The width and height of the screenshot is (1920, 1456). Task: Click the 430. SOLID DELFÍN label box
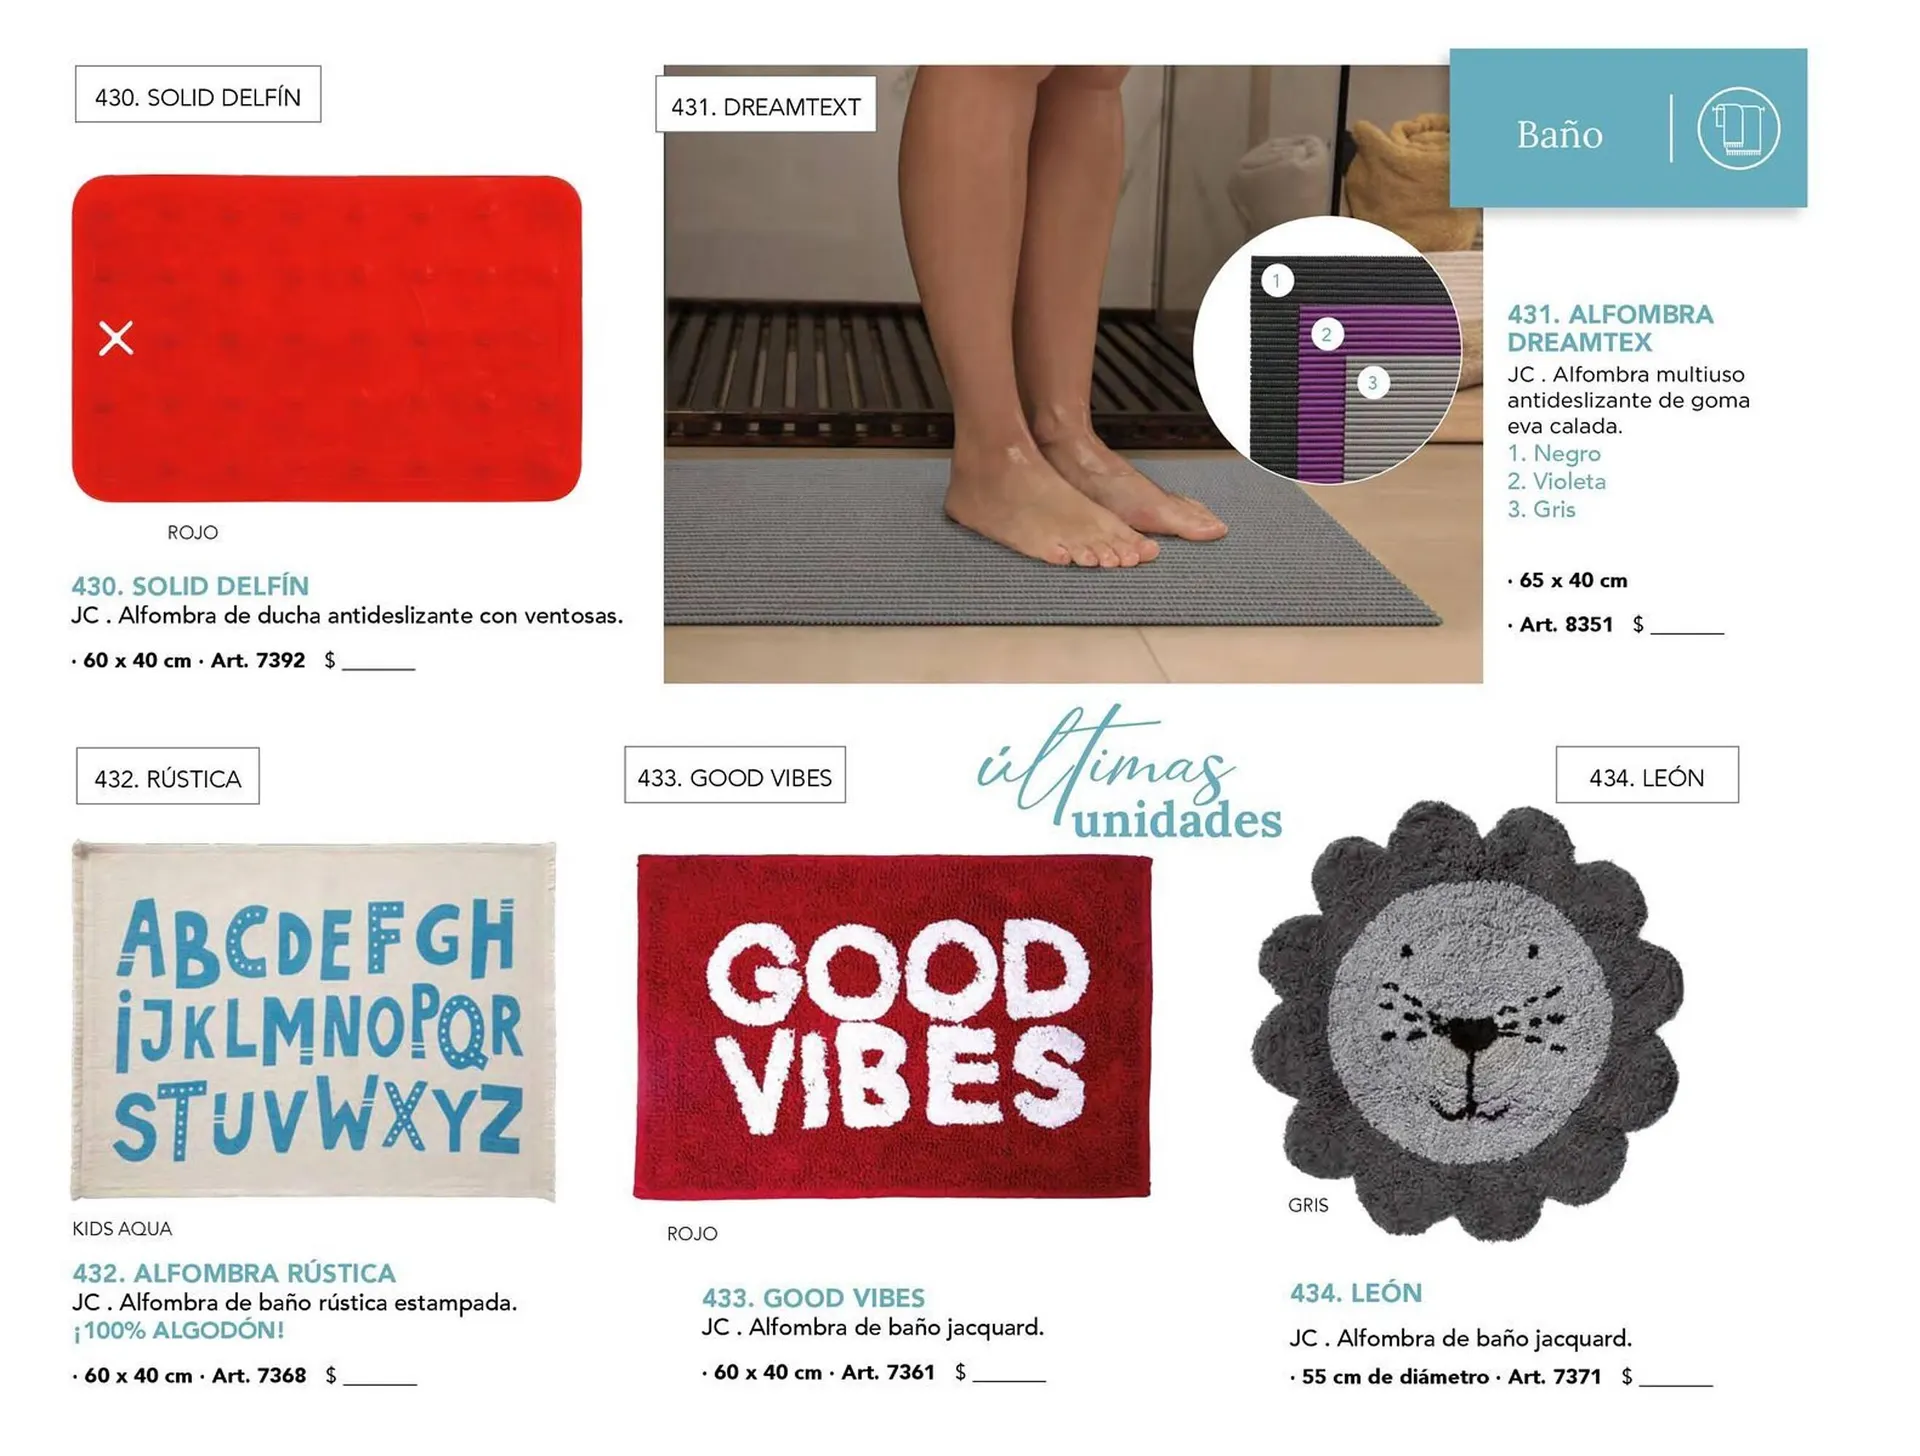[198, 96]
